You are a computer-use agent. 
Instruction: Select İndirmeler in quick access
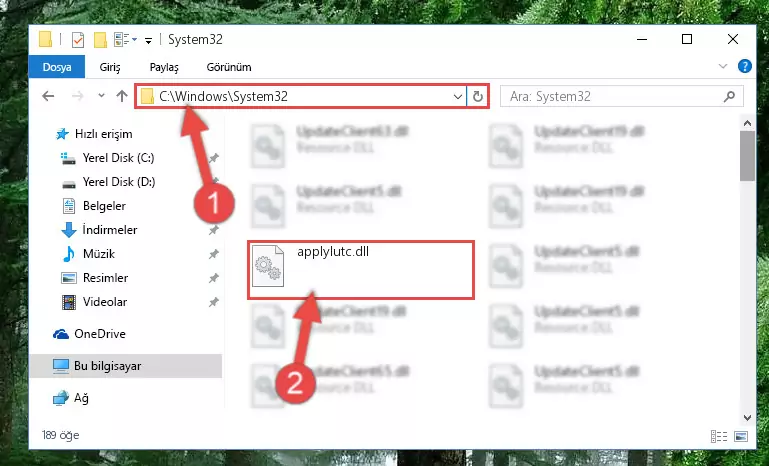(x=109, y=230)
